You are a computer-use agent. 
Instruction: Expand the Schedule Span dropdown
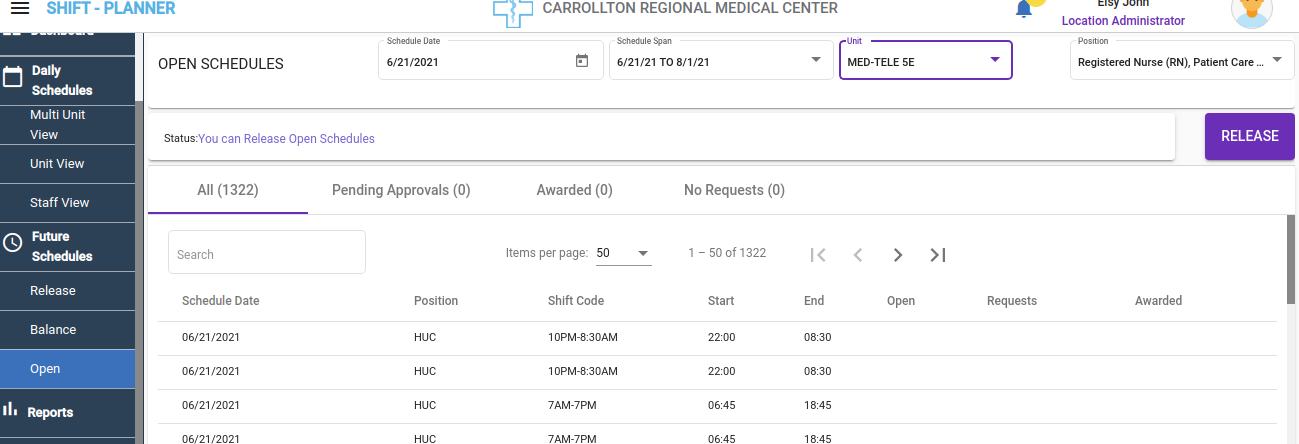(815, 60)
